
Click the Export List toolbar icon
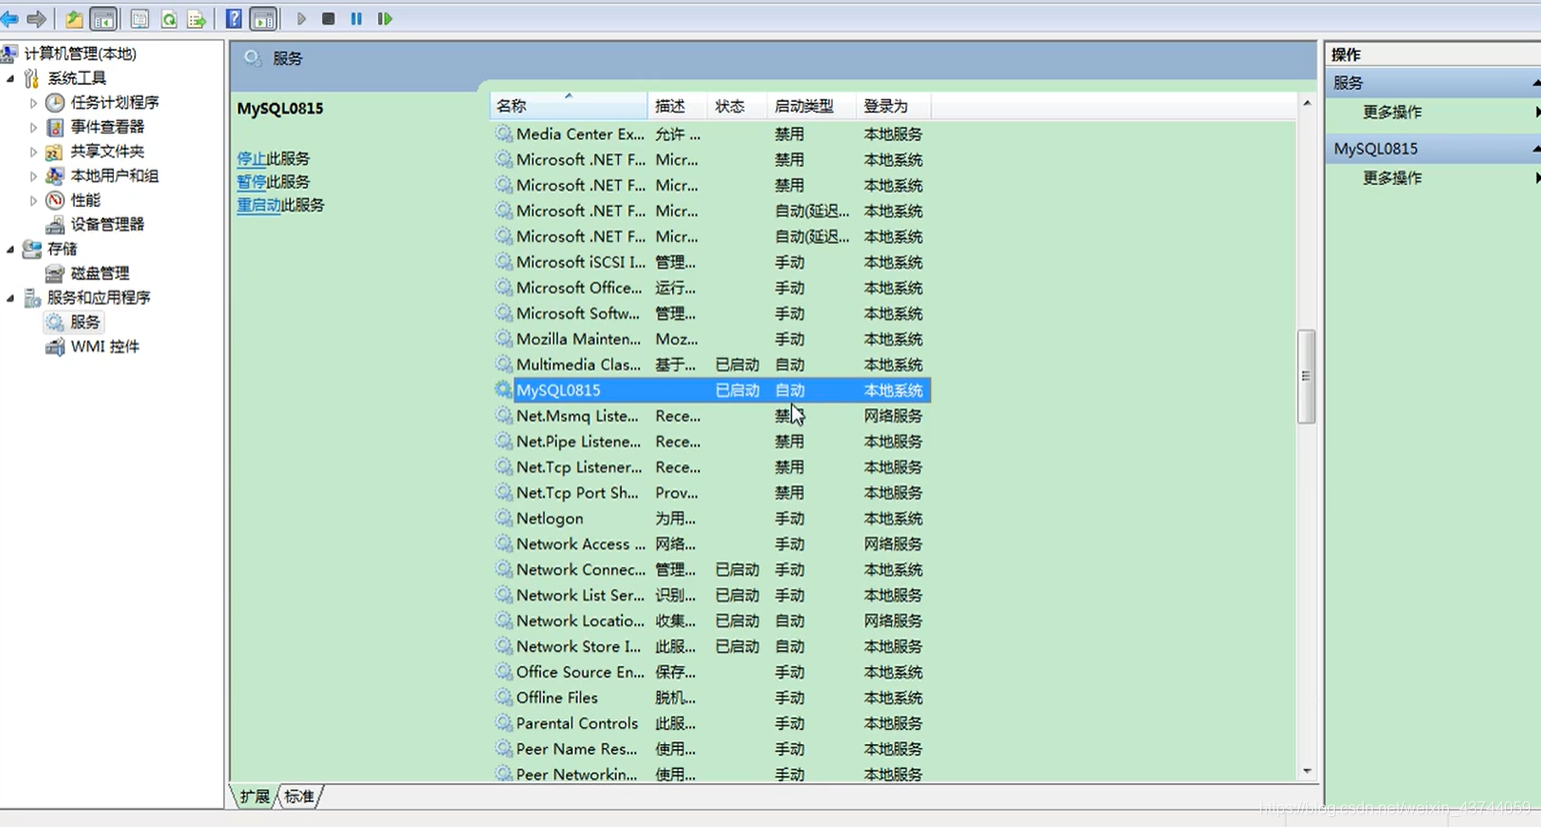pyautogui.click(x=197, y=19)
